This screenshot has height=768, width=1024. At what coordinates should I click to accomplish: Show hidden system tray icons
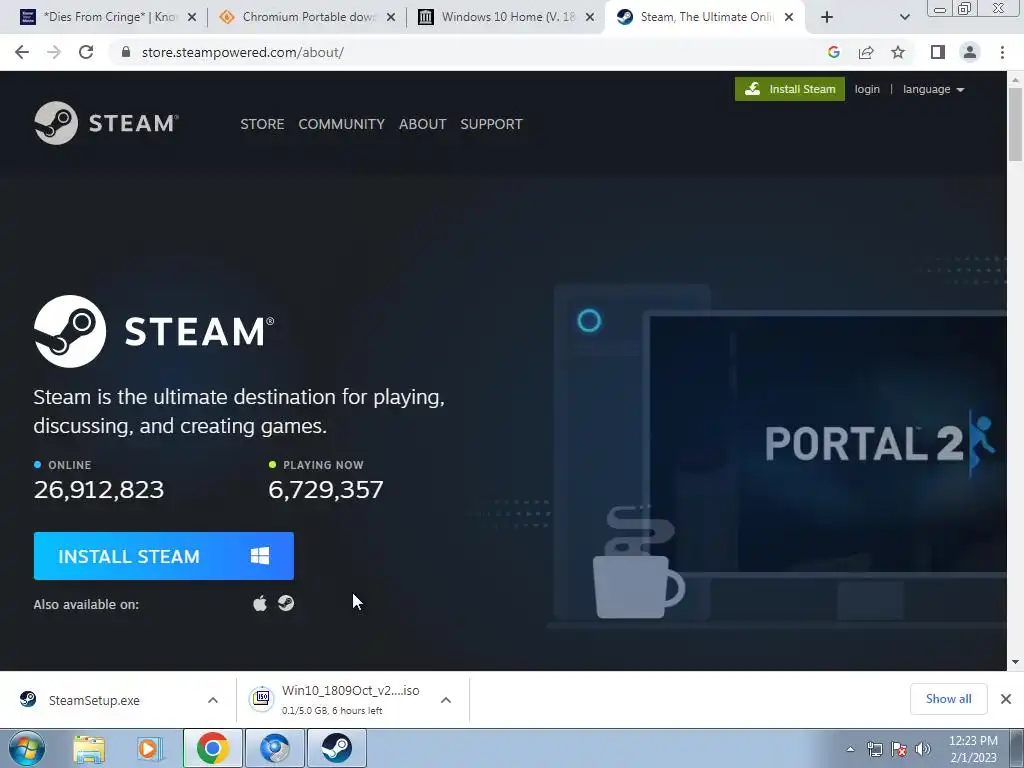tap(850, 749)
